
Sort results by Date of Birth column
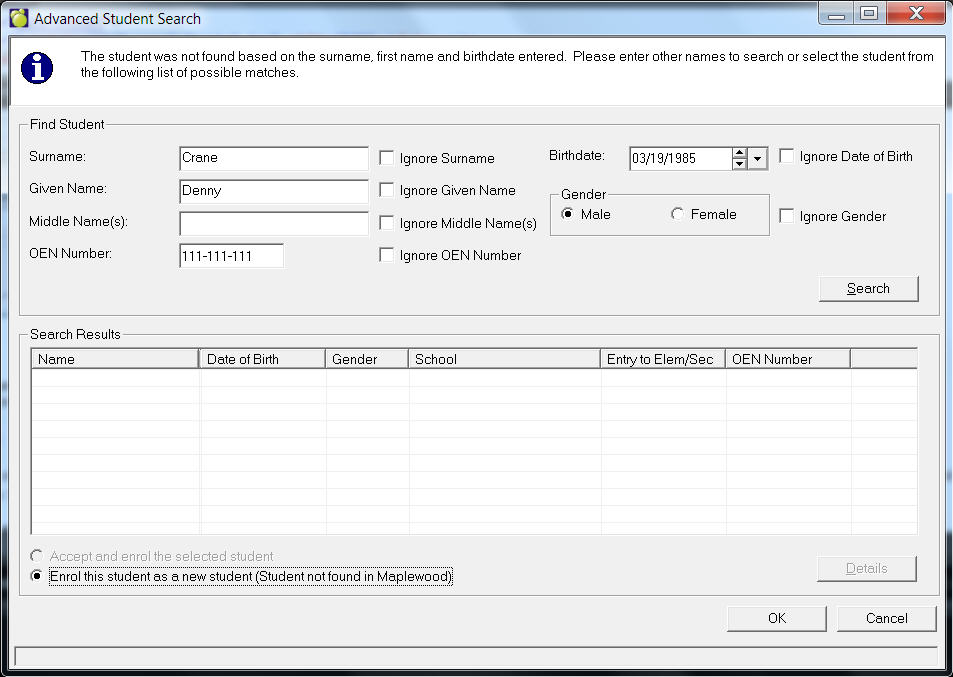(262, 359)
